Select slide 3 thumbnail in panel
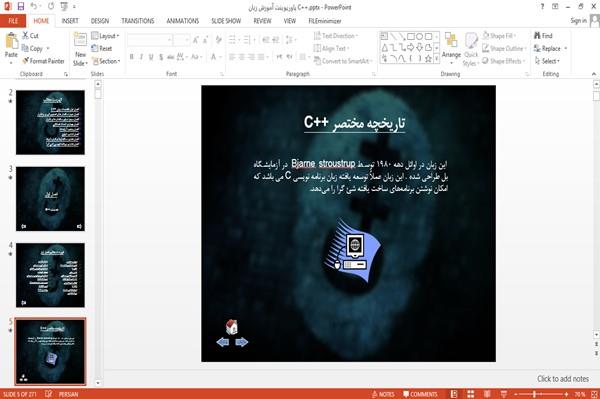This screenshot has height=399, width=600. click(50, 199)
